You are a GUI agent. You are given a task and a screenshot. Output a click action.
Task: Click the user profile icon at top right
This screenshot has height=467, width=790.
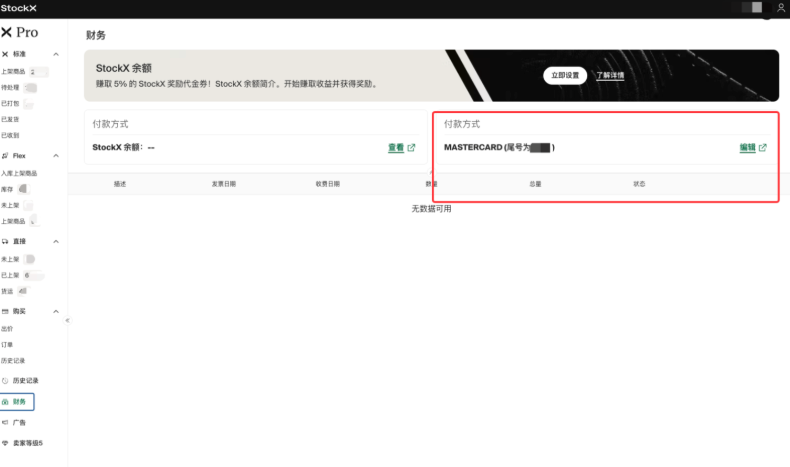(x=781, y=8)
